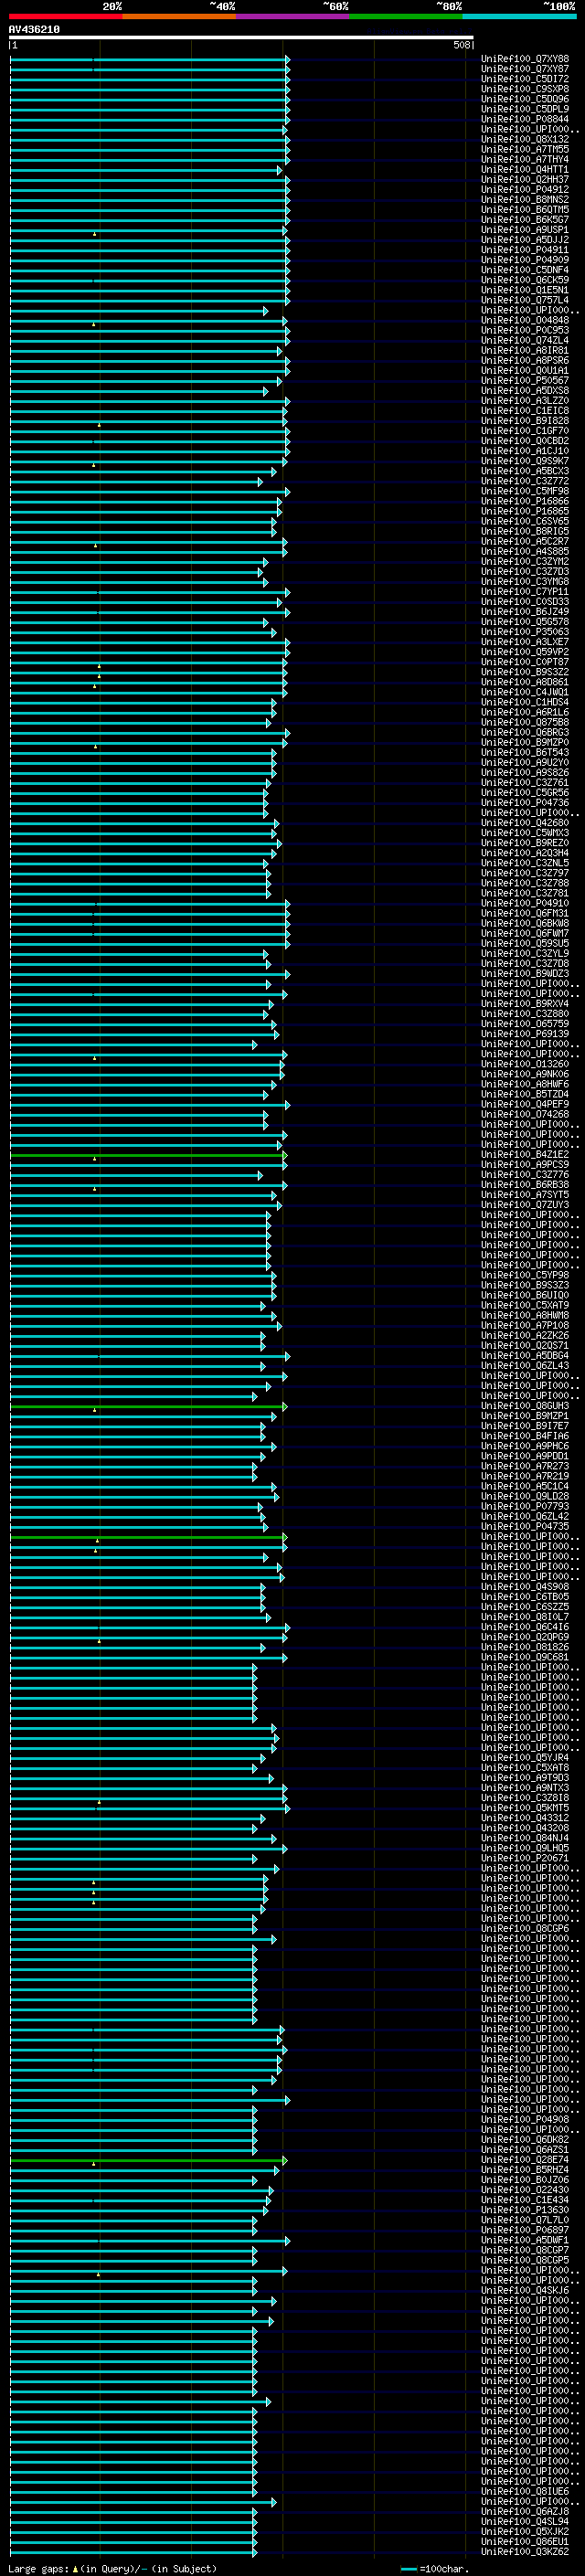Click the green alignment bar for Q8GUM3
The height and width of the screenshot is (2576, 585).
pyautogui.click(x=148, y=1406)
